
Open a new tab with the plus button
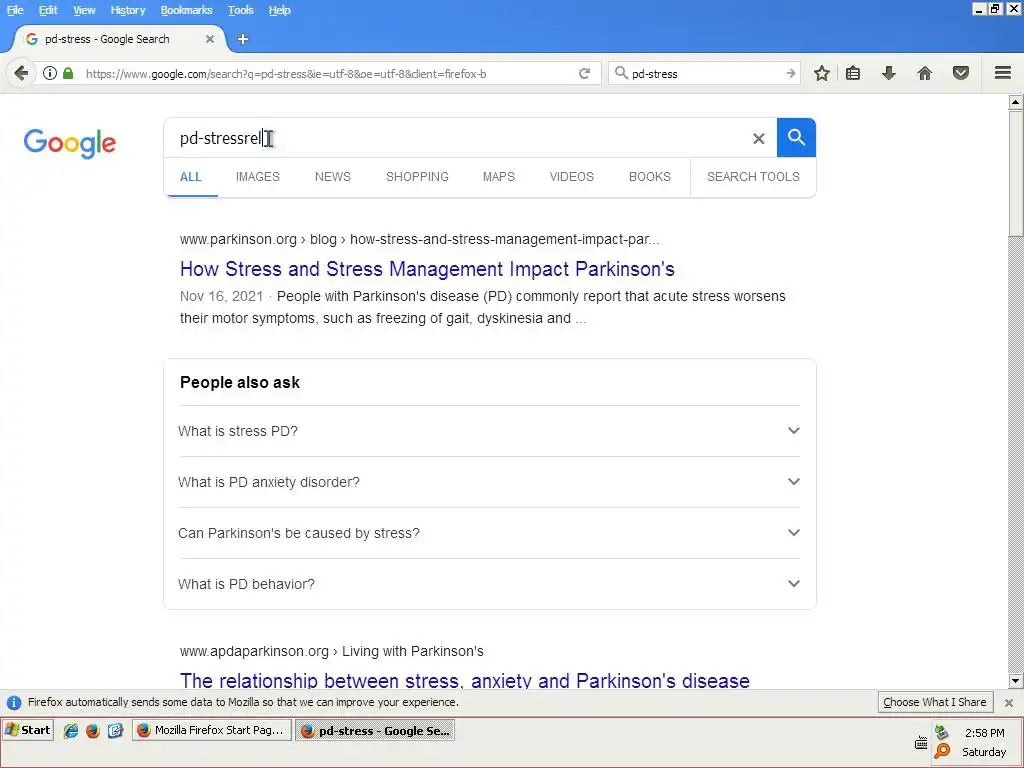(x=242, y=39)
